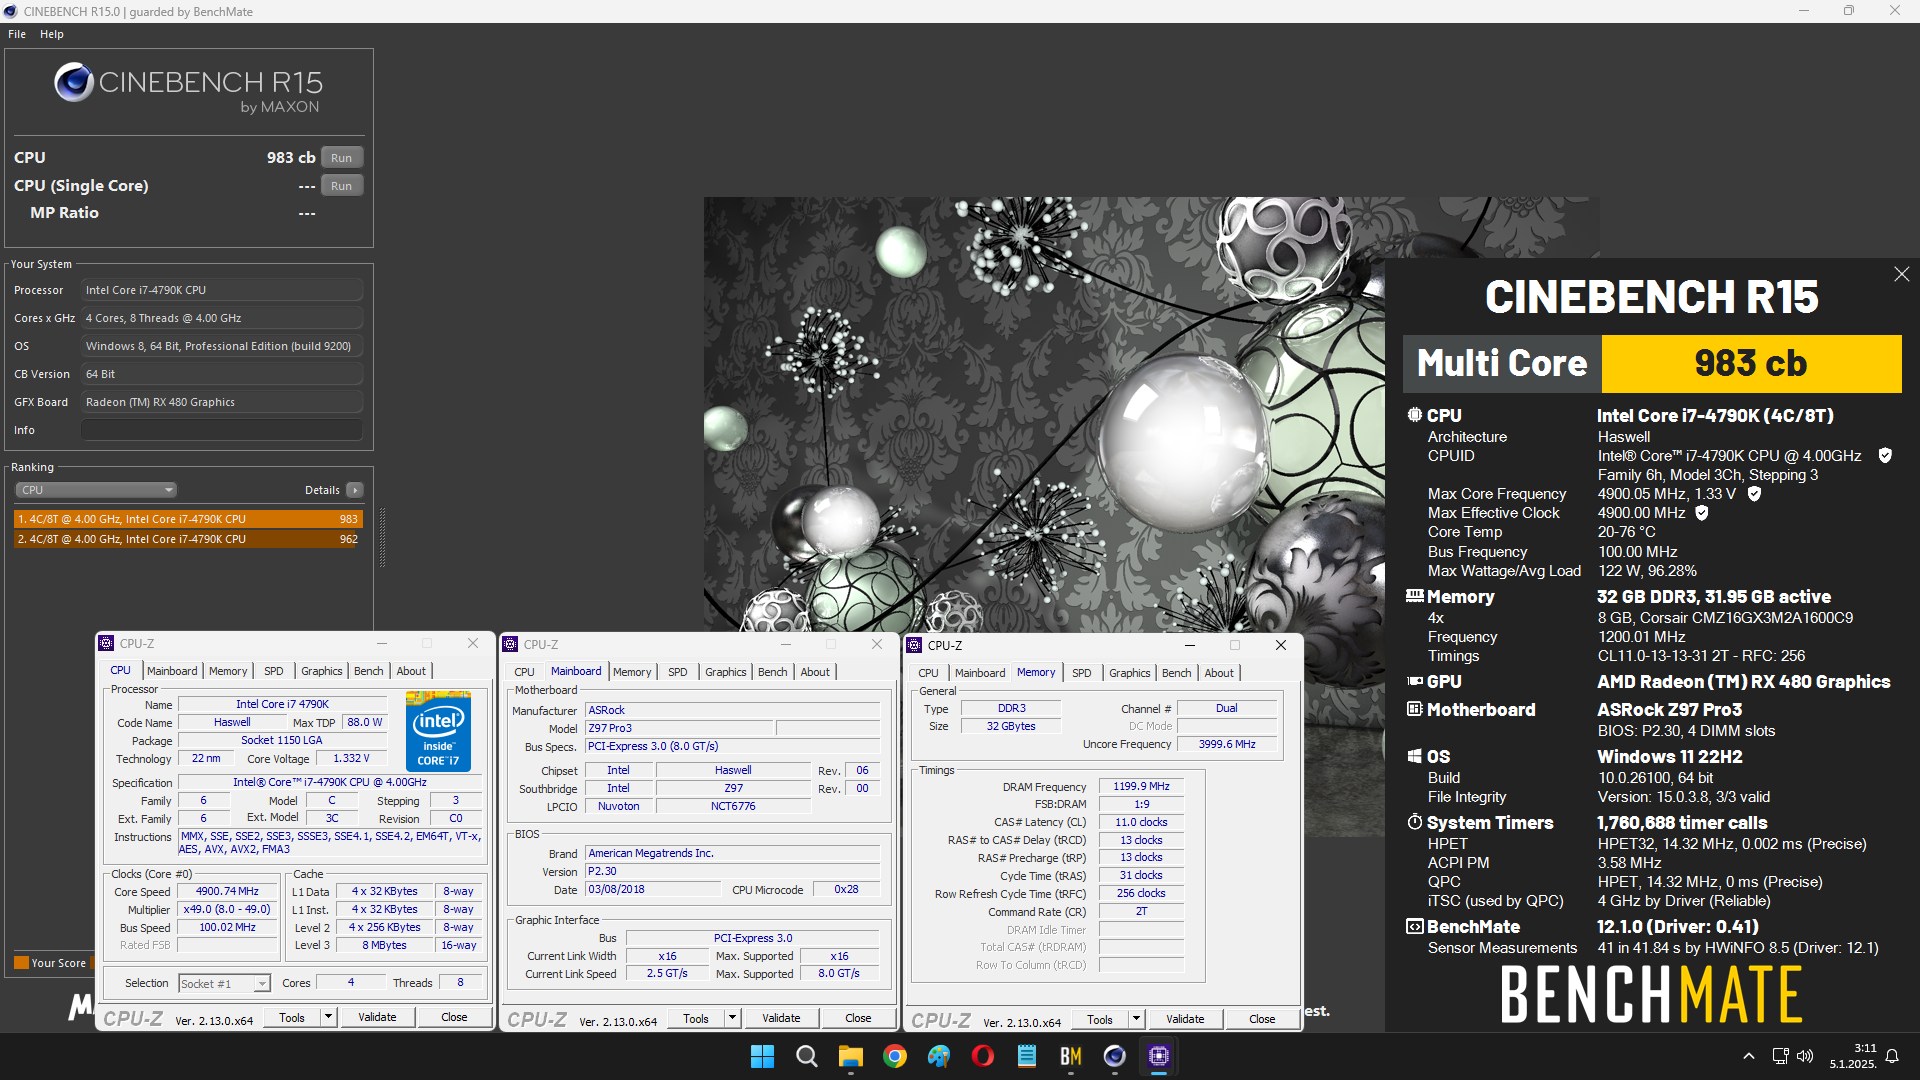Expand Tools dropdown arrow in third CPU-Z

tap(1135, 1020)
